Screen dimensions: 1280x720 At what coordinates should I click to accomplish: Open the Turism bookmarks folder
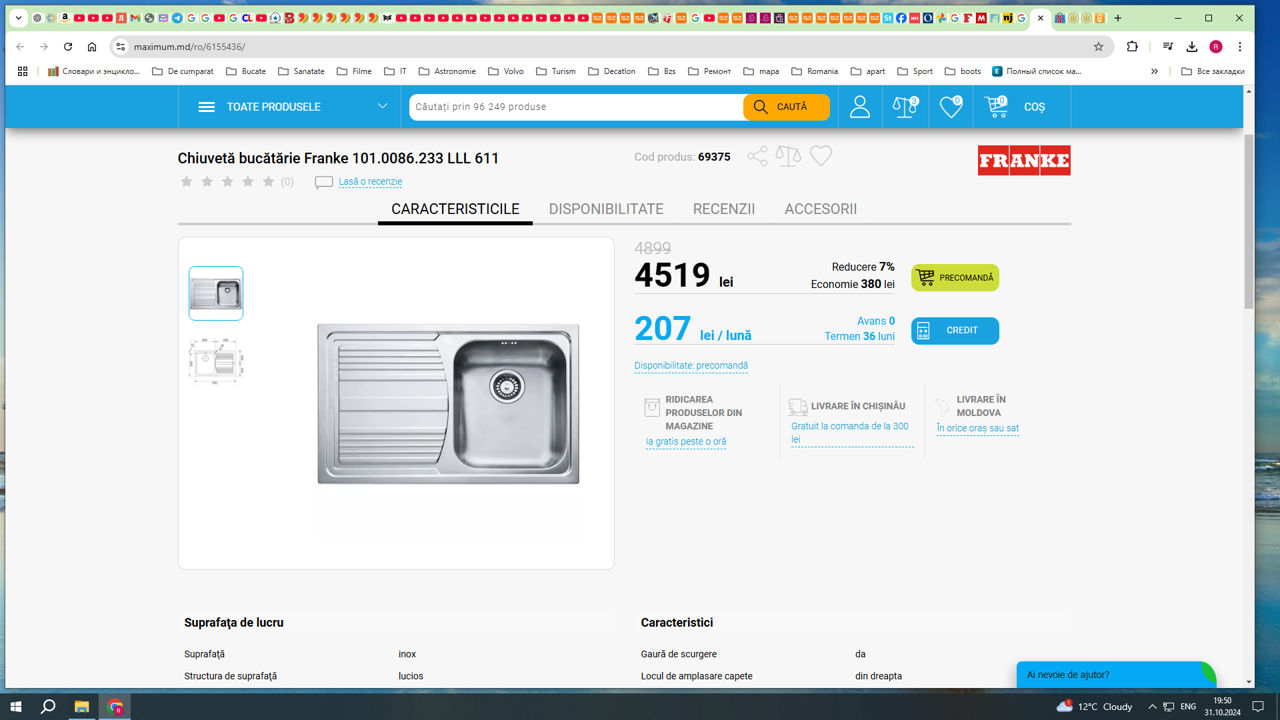pyautogui.click(x=556, y=72)
